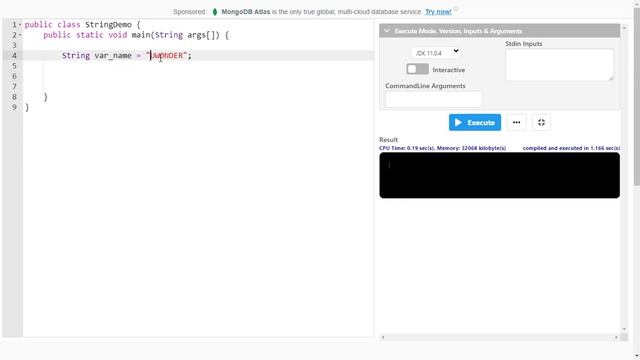Image resolution: width=640 pixels, height=360 pixels.
Task: Open the three-dots more options button
Action: (x=516, y=122)
